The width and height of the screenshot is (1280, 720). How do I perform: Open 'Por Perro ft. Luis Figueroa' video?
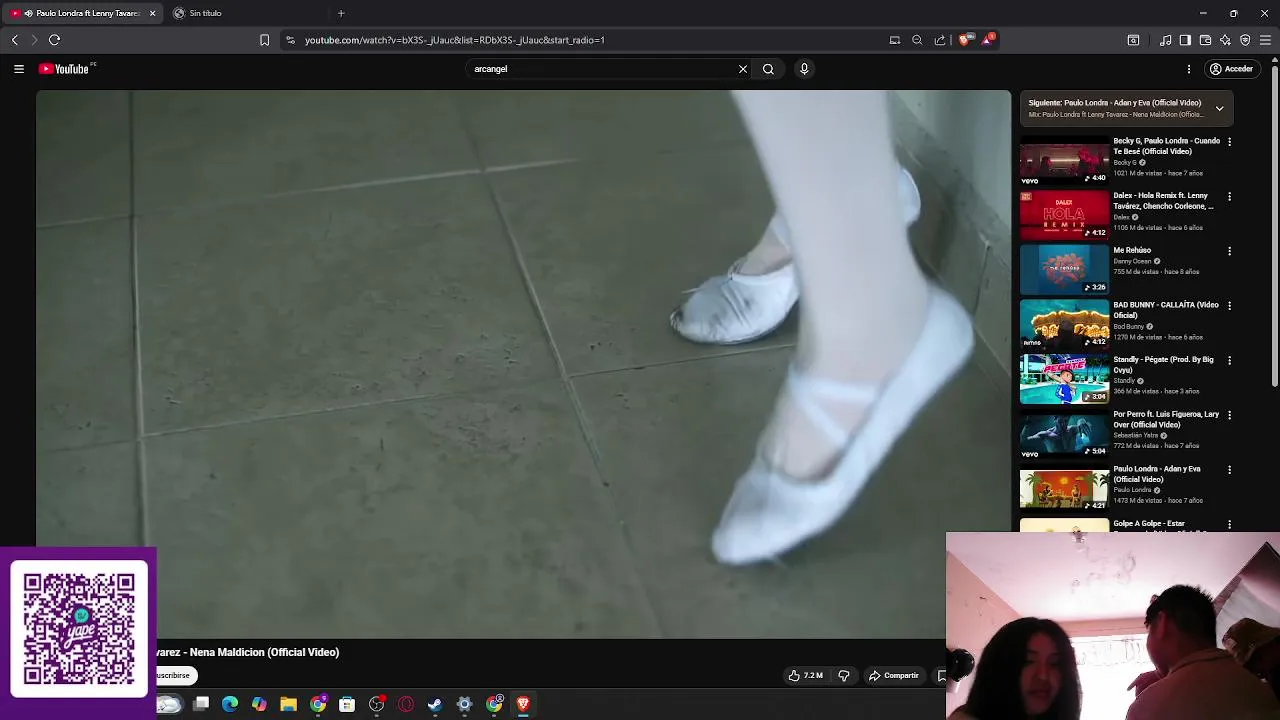1064,434
